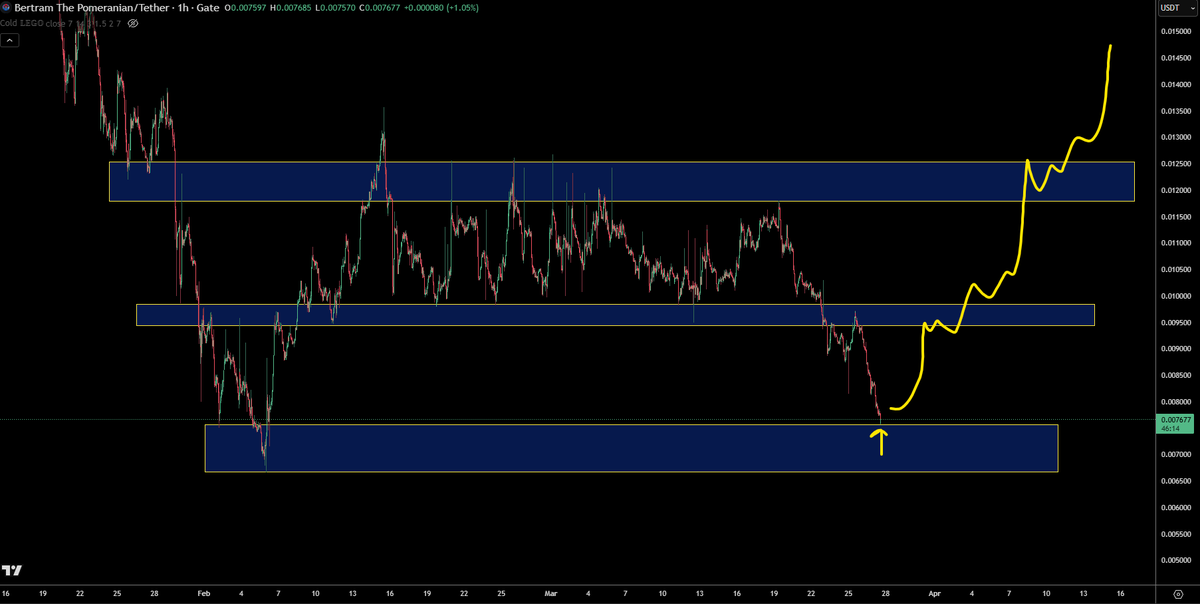Collapse the legend with the chevron button

[9, 40]
